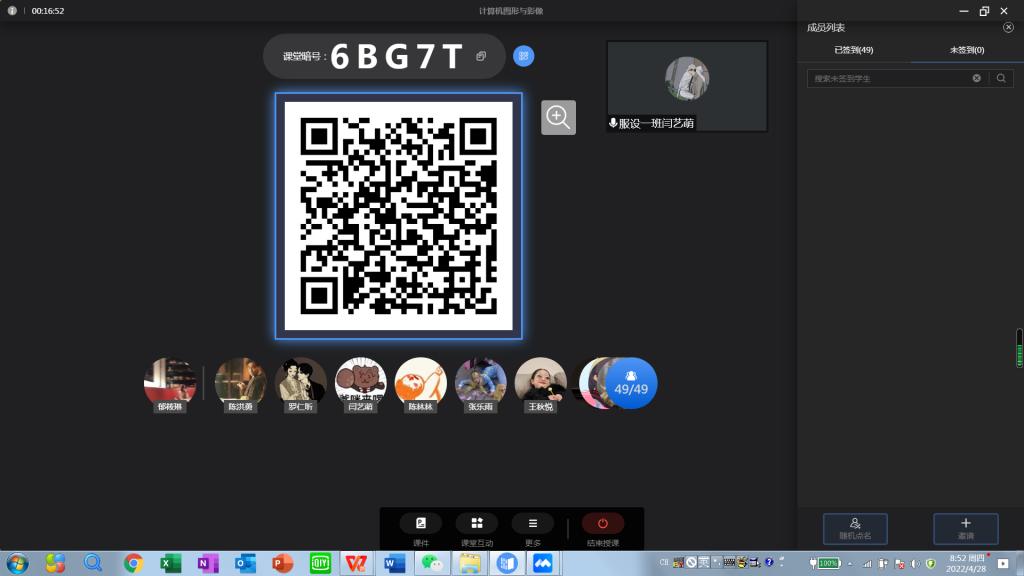Image resolution: width=1024 pixels, height=576 pixels.
Task: Expand the 49/49 participants list bubble
Action: (631, 383)
